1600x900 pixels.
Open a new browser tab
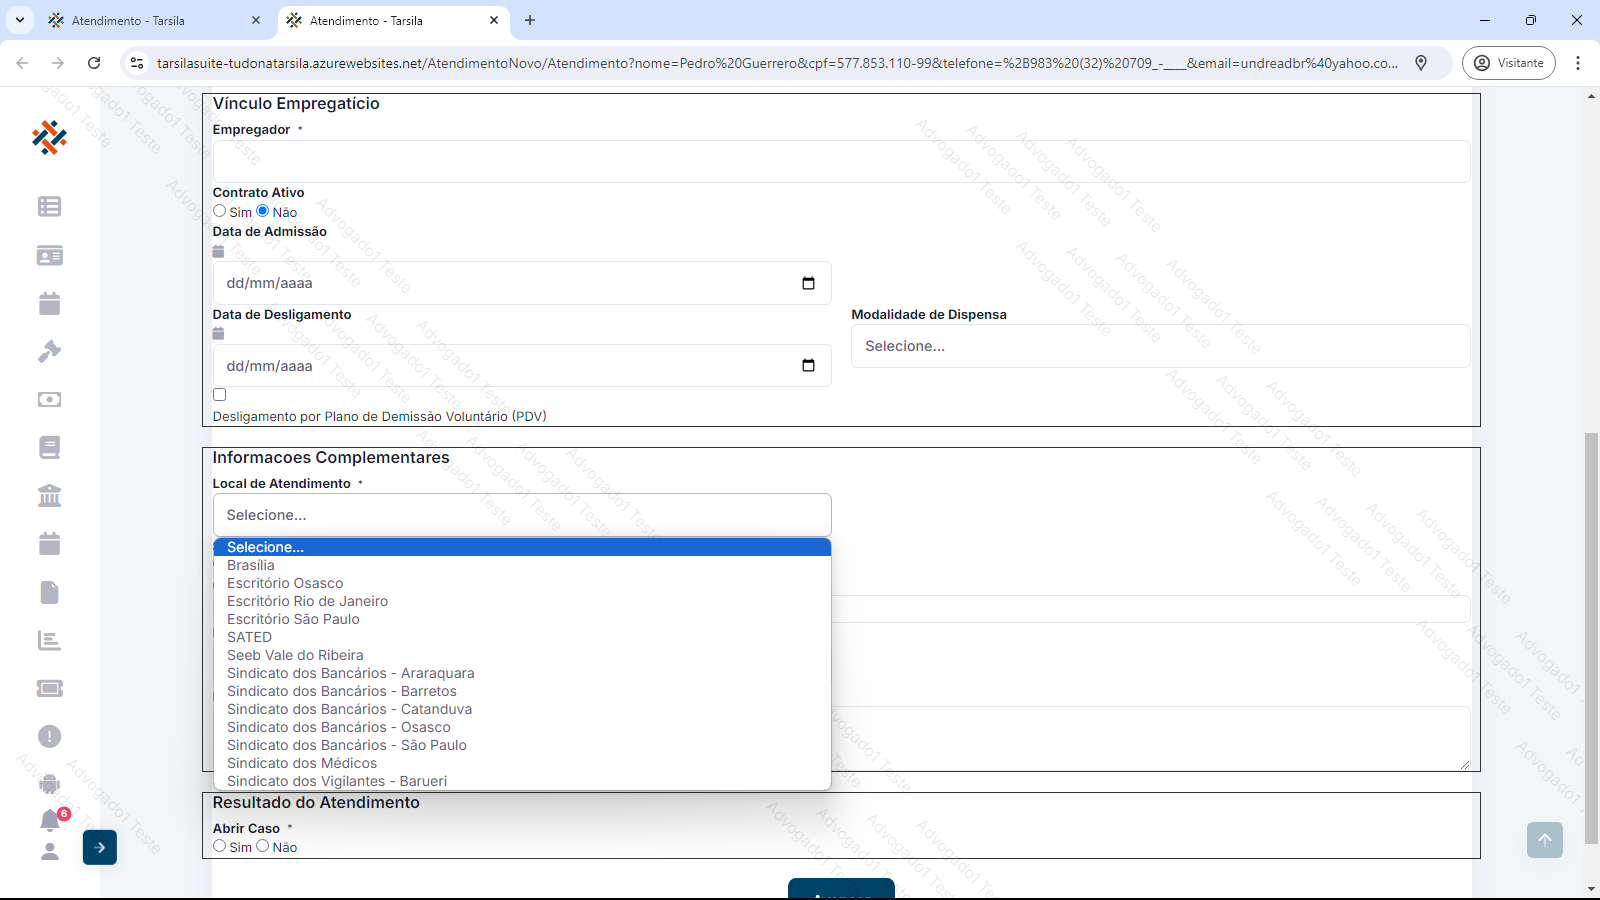tap(530, 20)
